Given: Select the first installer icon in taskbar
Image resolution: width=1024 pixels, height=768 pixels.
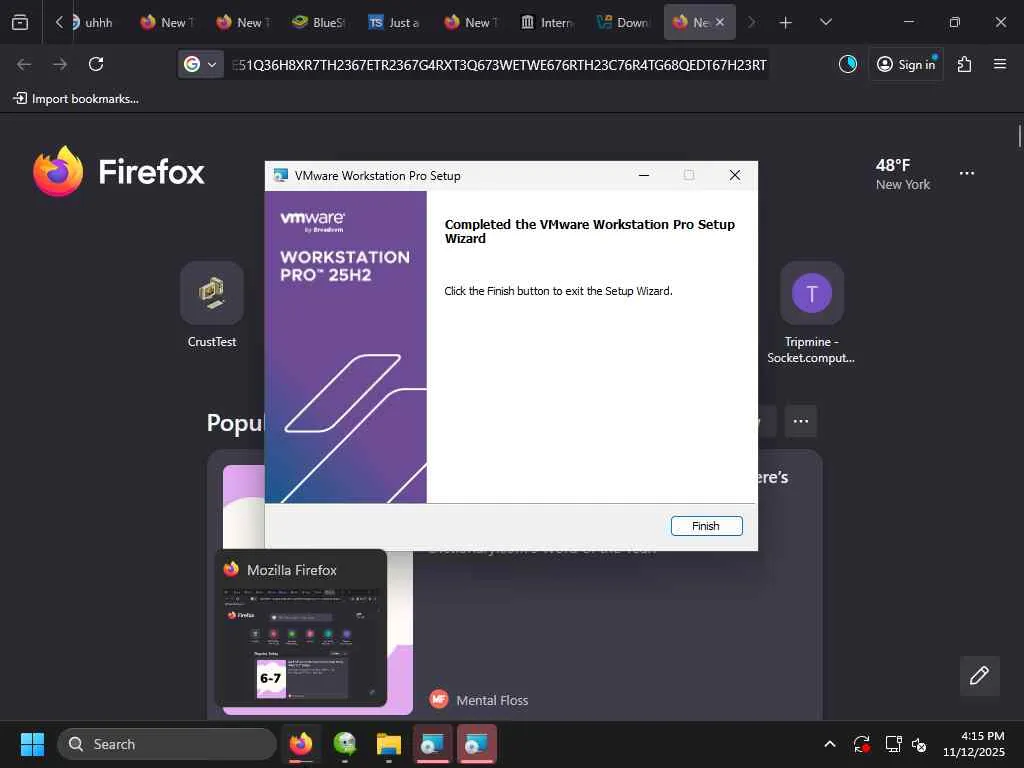Looking at the screenshot, I should point(432,744).
